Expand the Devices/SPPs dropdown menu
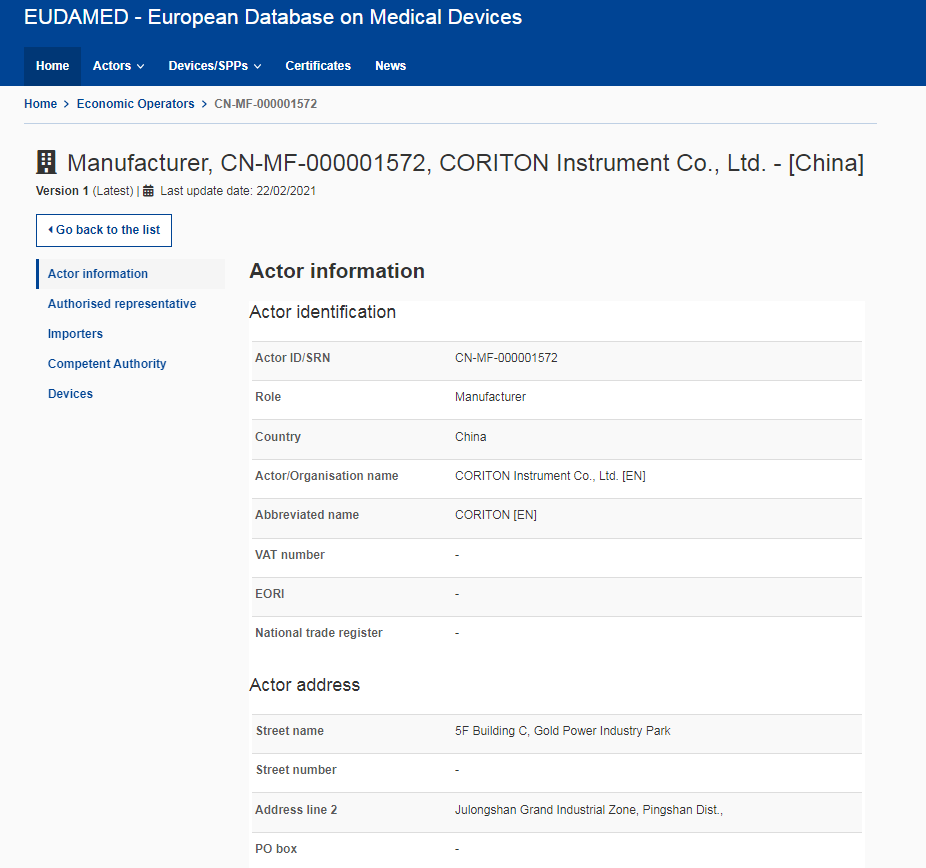Viewport: 926px width, 868px height. pos(215,66)
